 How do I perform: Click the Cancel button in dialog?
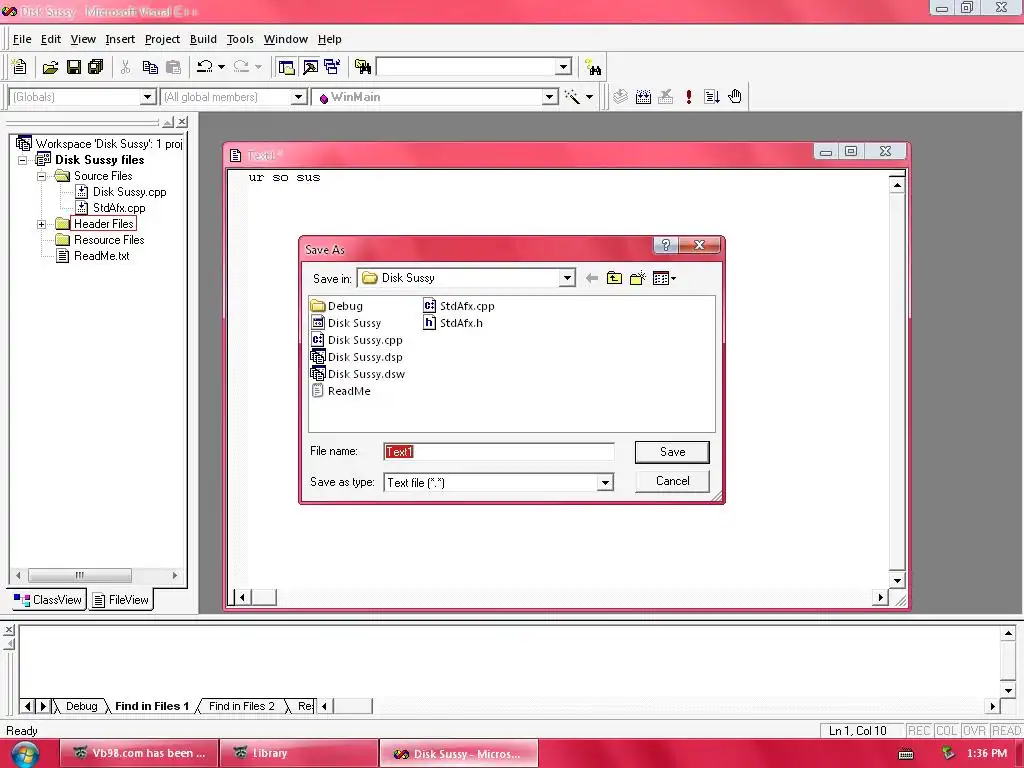672,481
